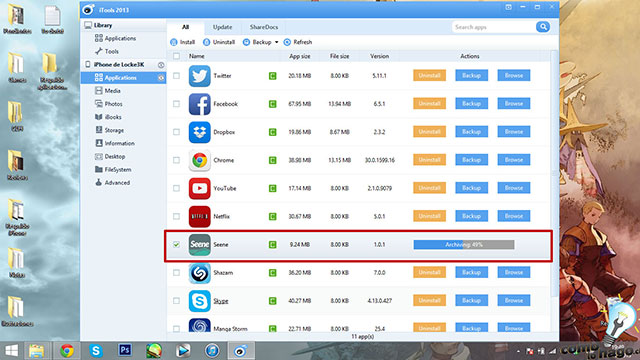This screenshot has width=640, height=360.
Task: Click the Seene app icon
Action: [x=199, y=245]
